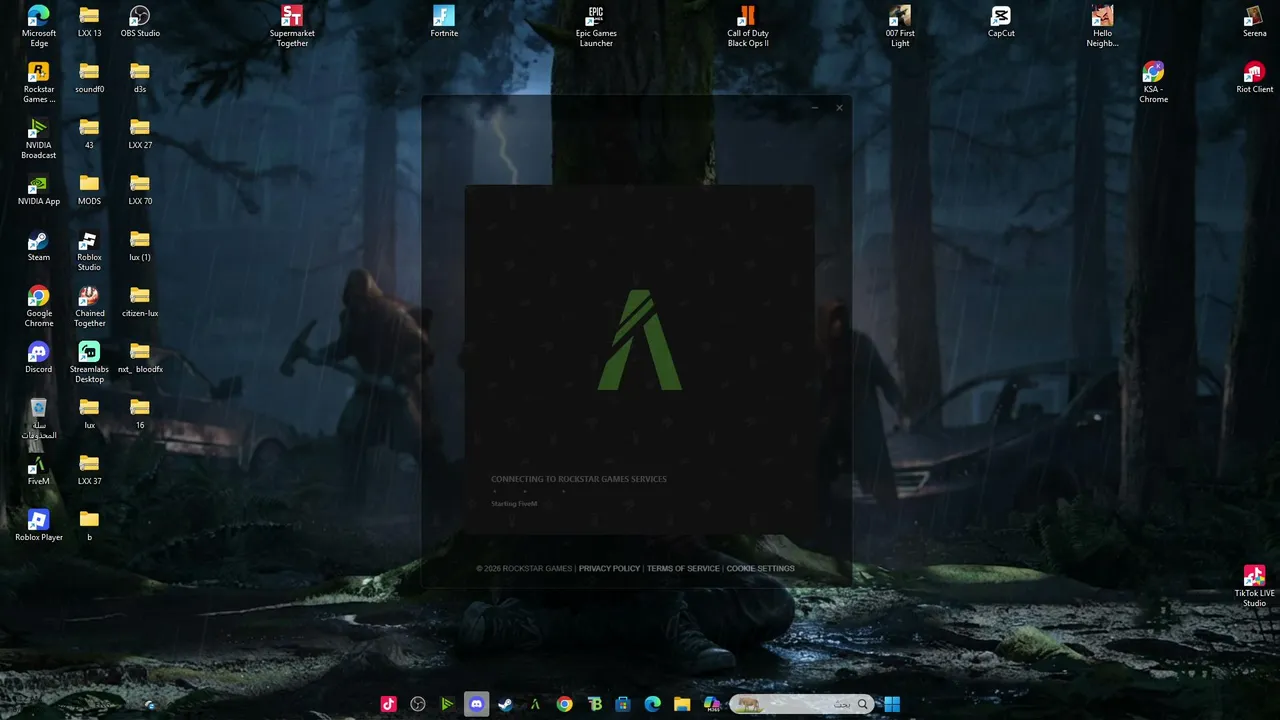Viewport: 1280px width, 720px height.
Task: Open Roblox Studio from the desktop
Action: click(x=89, y=250)
